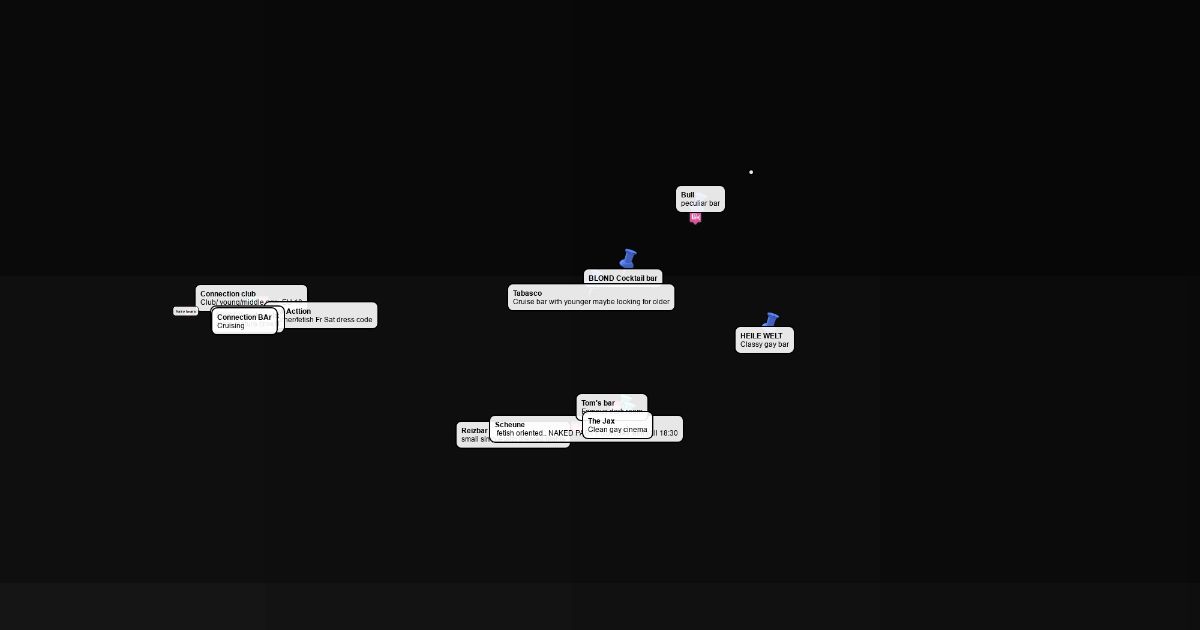The height and width of the screenshot is (630, 1200).
Task: Click the blue pushpin above BLOND Cocktail bar
Action: coord(628,259)
